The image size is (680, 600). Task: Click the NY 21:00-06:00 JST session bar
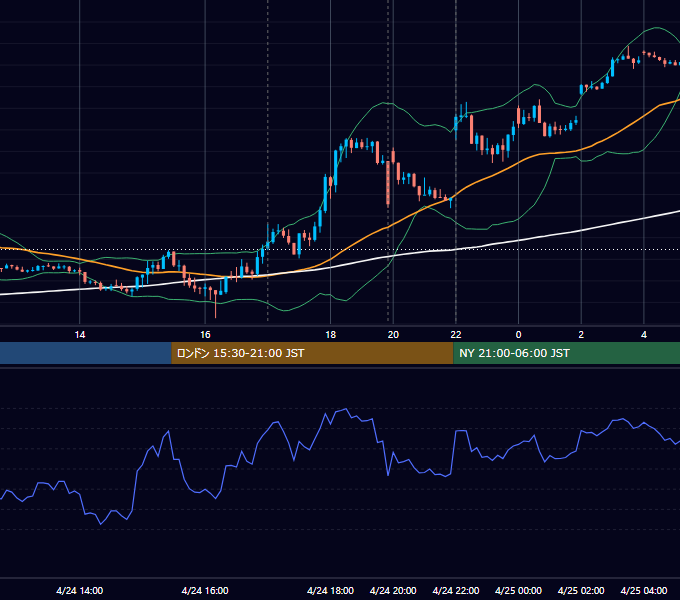click(x=566, y=353)
